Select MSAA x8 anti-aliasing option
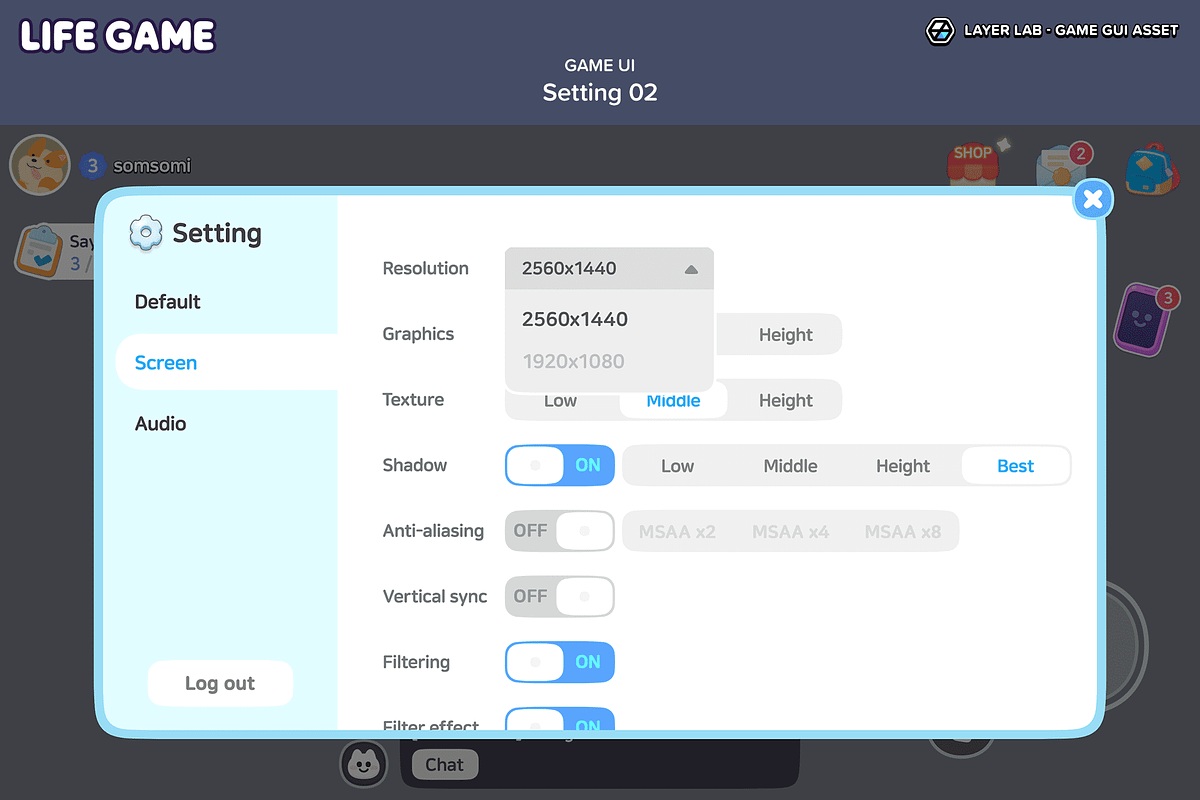Image resolution: width=1200 pixels, height=800 pixels. click(x=903, y=532)
